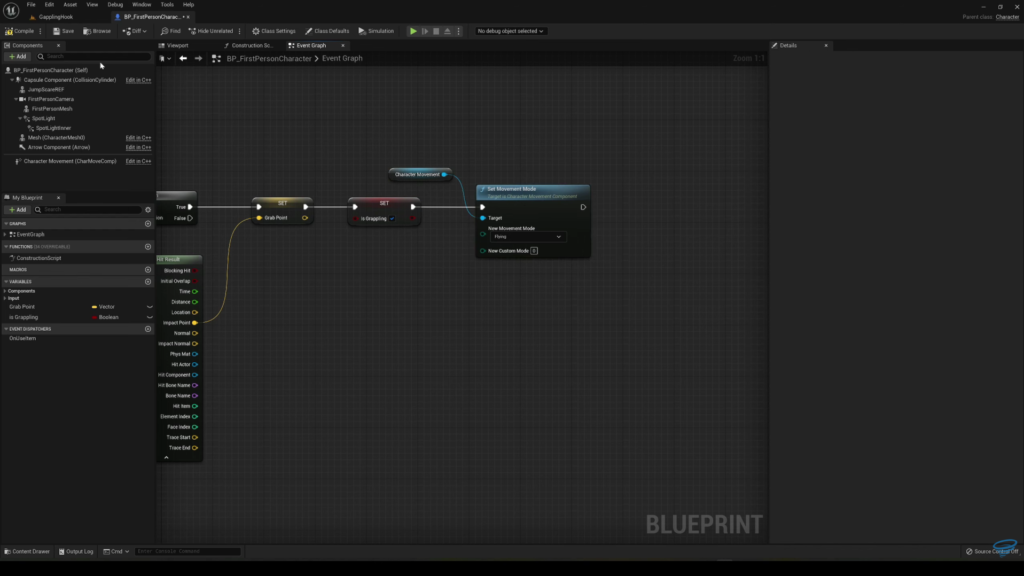Open the Help menu
Screen dimensions: 1024x576
point(188,5)
